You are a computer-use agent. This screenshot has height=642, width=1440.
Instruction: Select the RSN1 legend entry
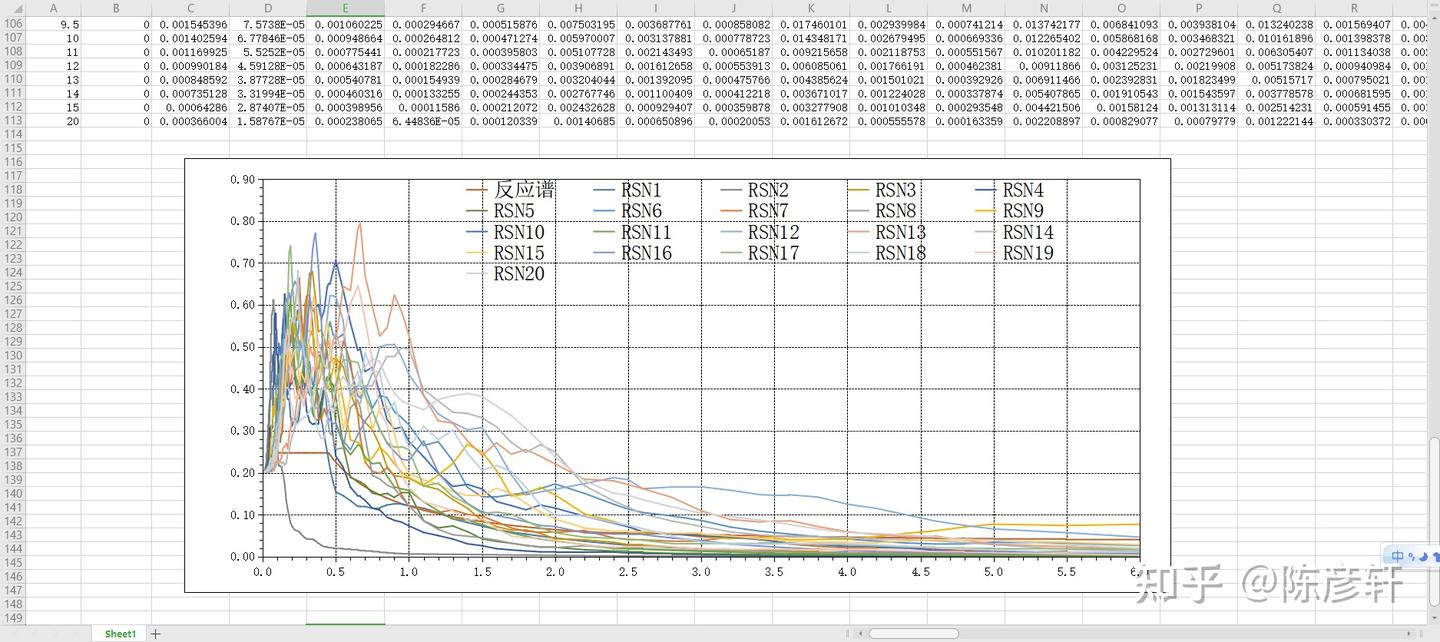tap(639, 189)
